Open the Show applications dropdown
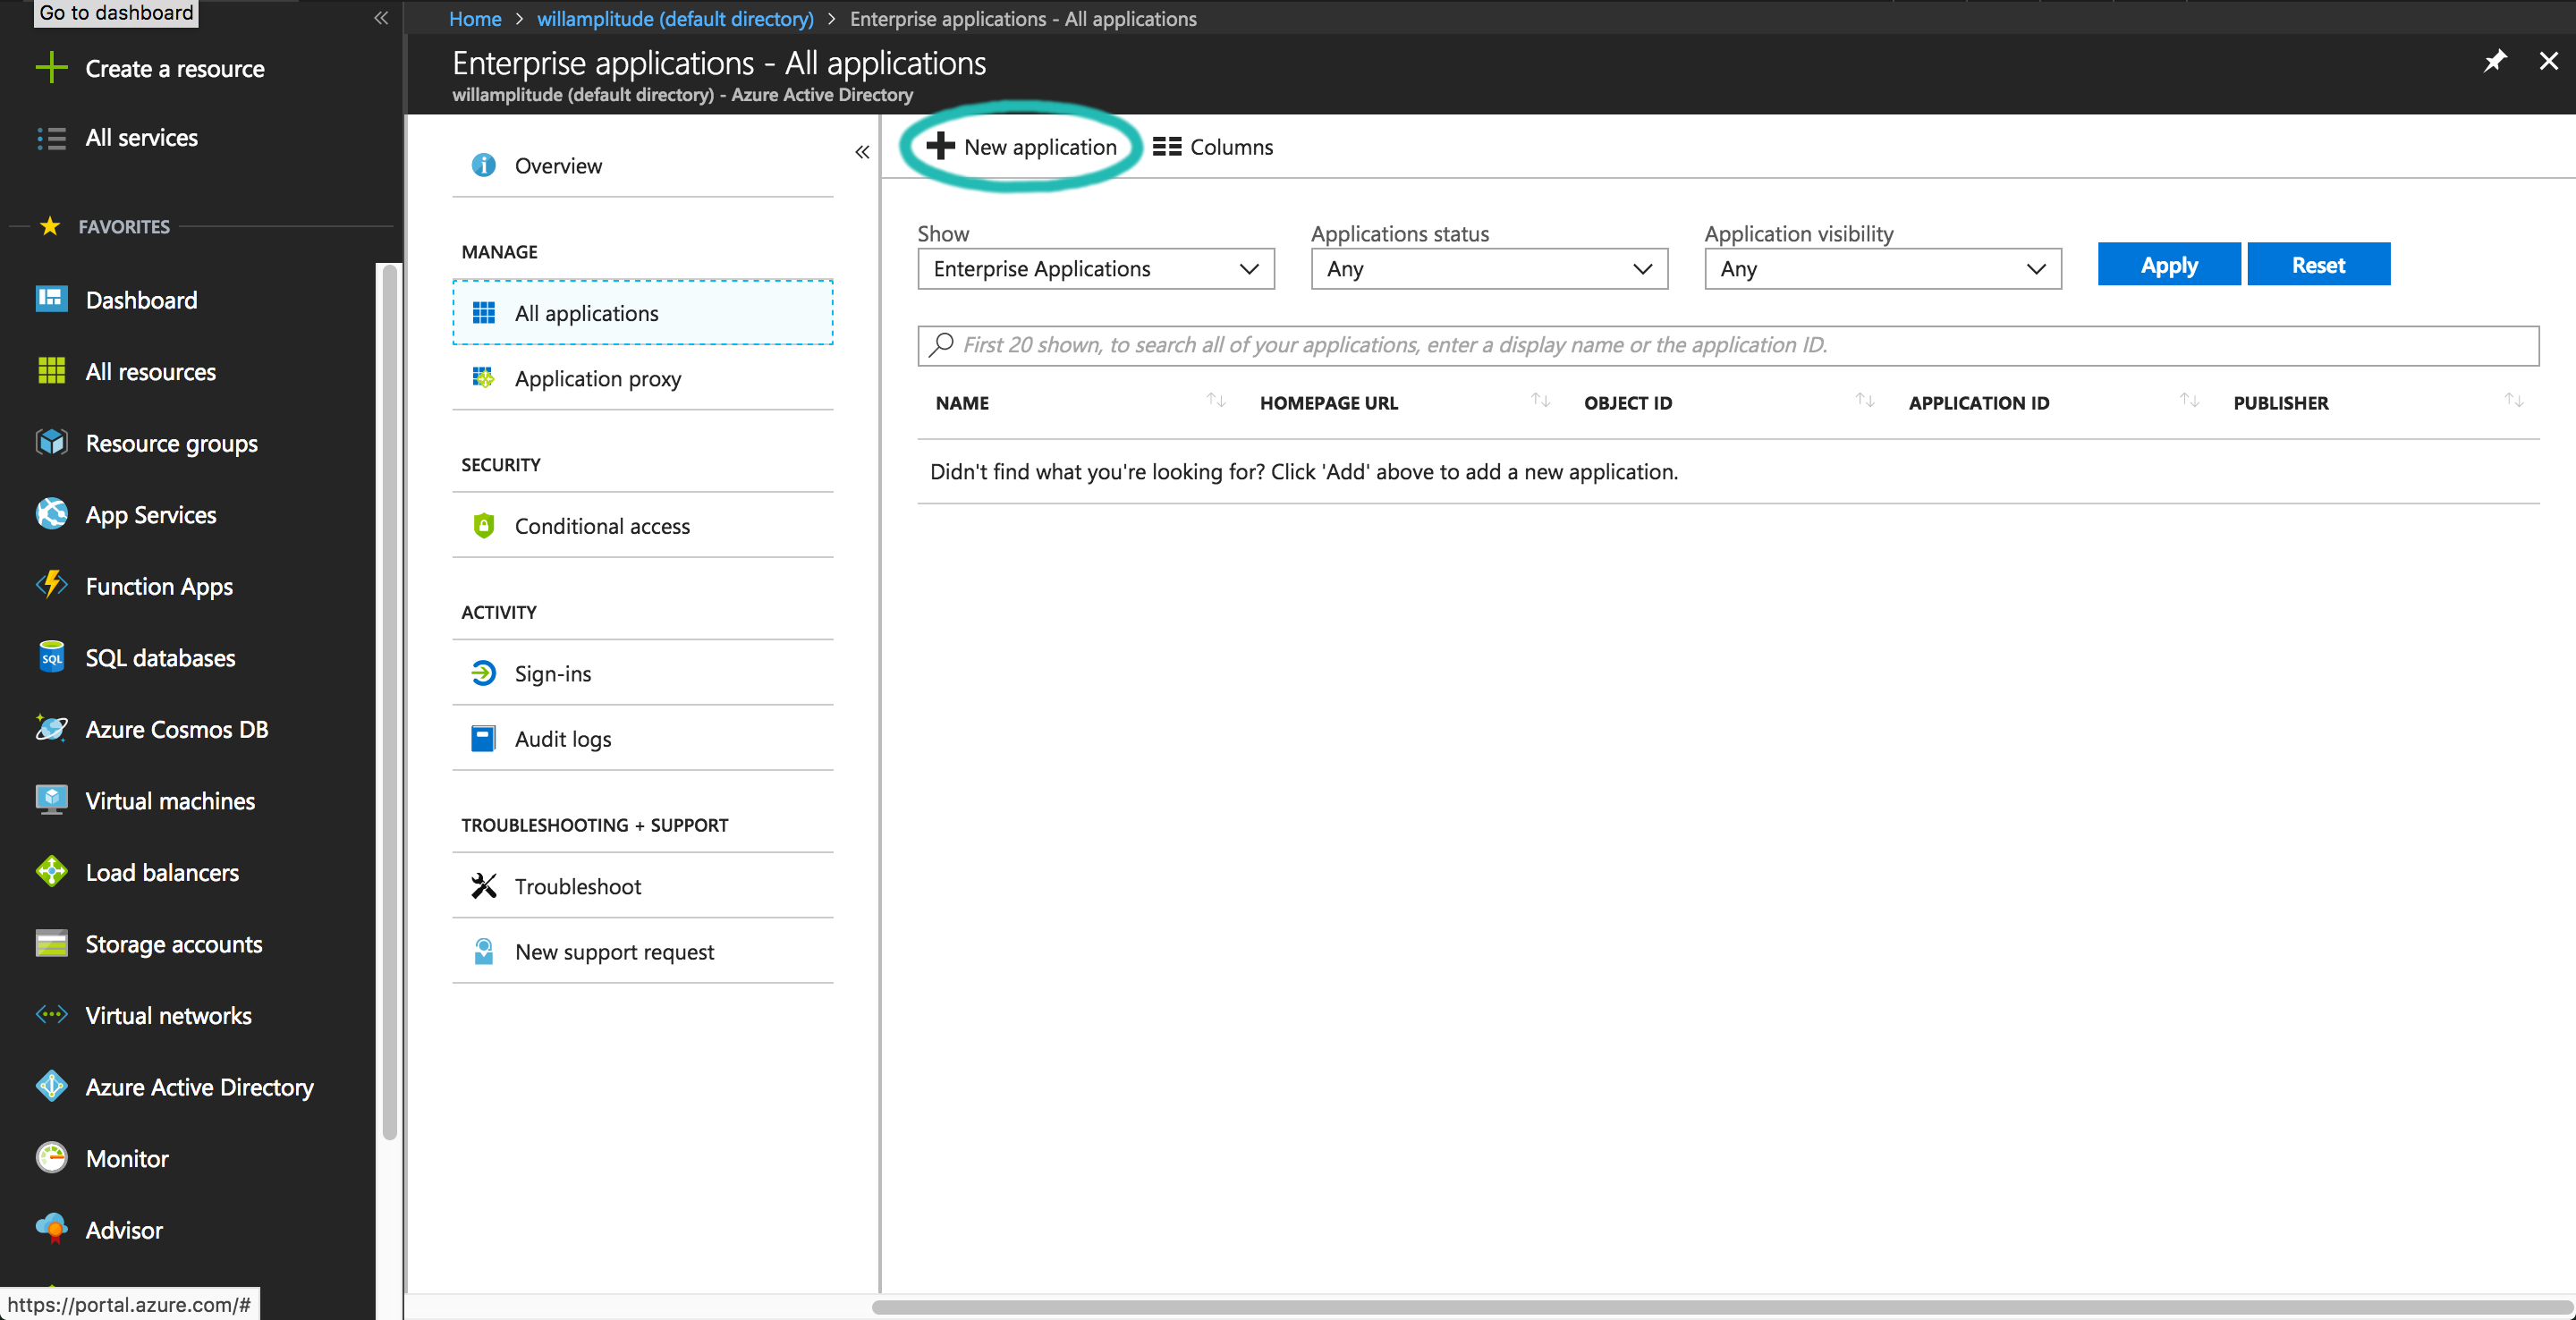Screen dimensions: 2576x1320 click(x=1095, y=268)
